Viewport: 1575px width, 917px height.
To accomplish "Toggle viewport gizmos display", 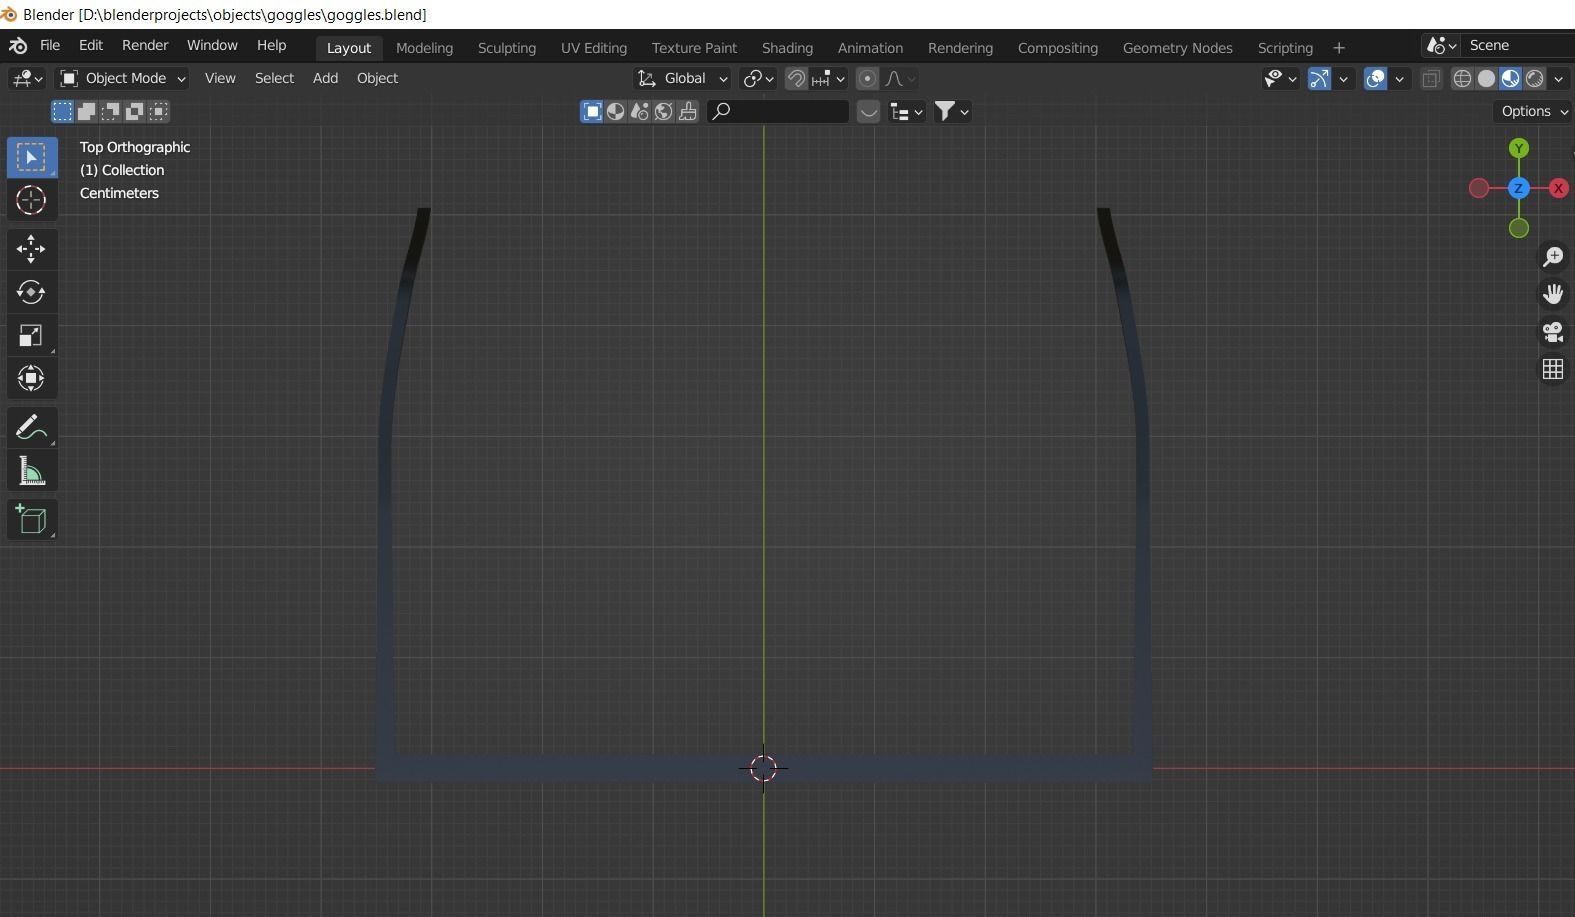I will click(x=1319, y=78).
